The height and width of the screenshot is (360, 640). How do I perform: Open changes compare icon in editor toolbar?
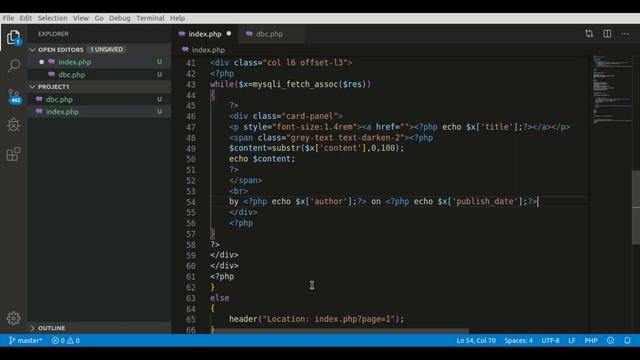[589, 34]
